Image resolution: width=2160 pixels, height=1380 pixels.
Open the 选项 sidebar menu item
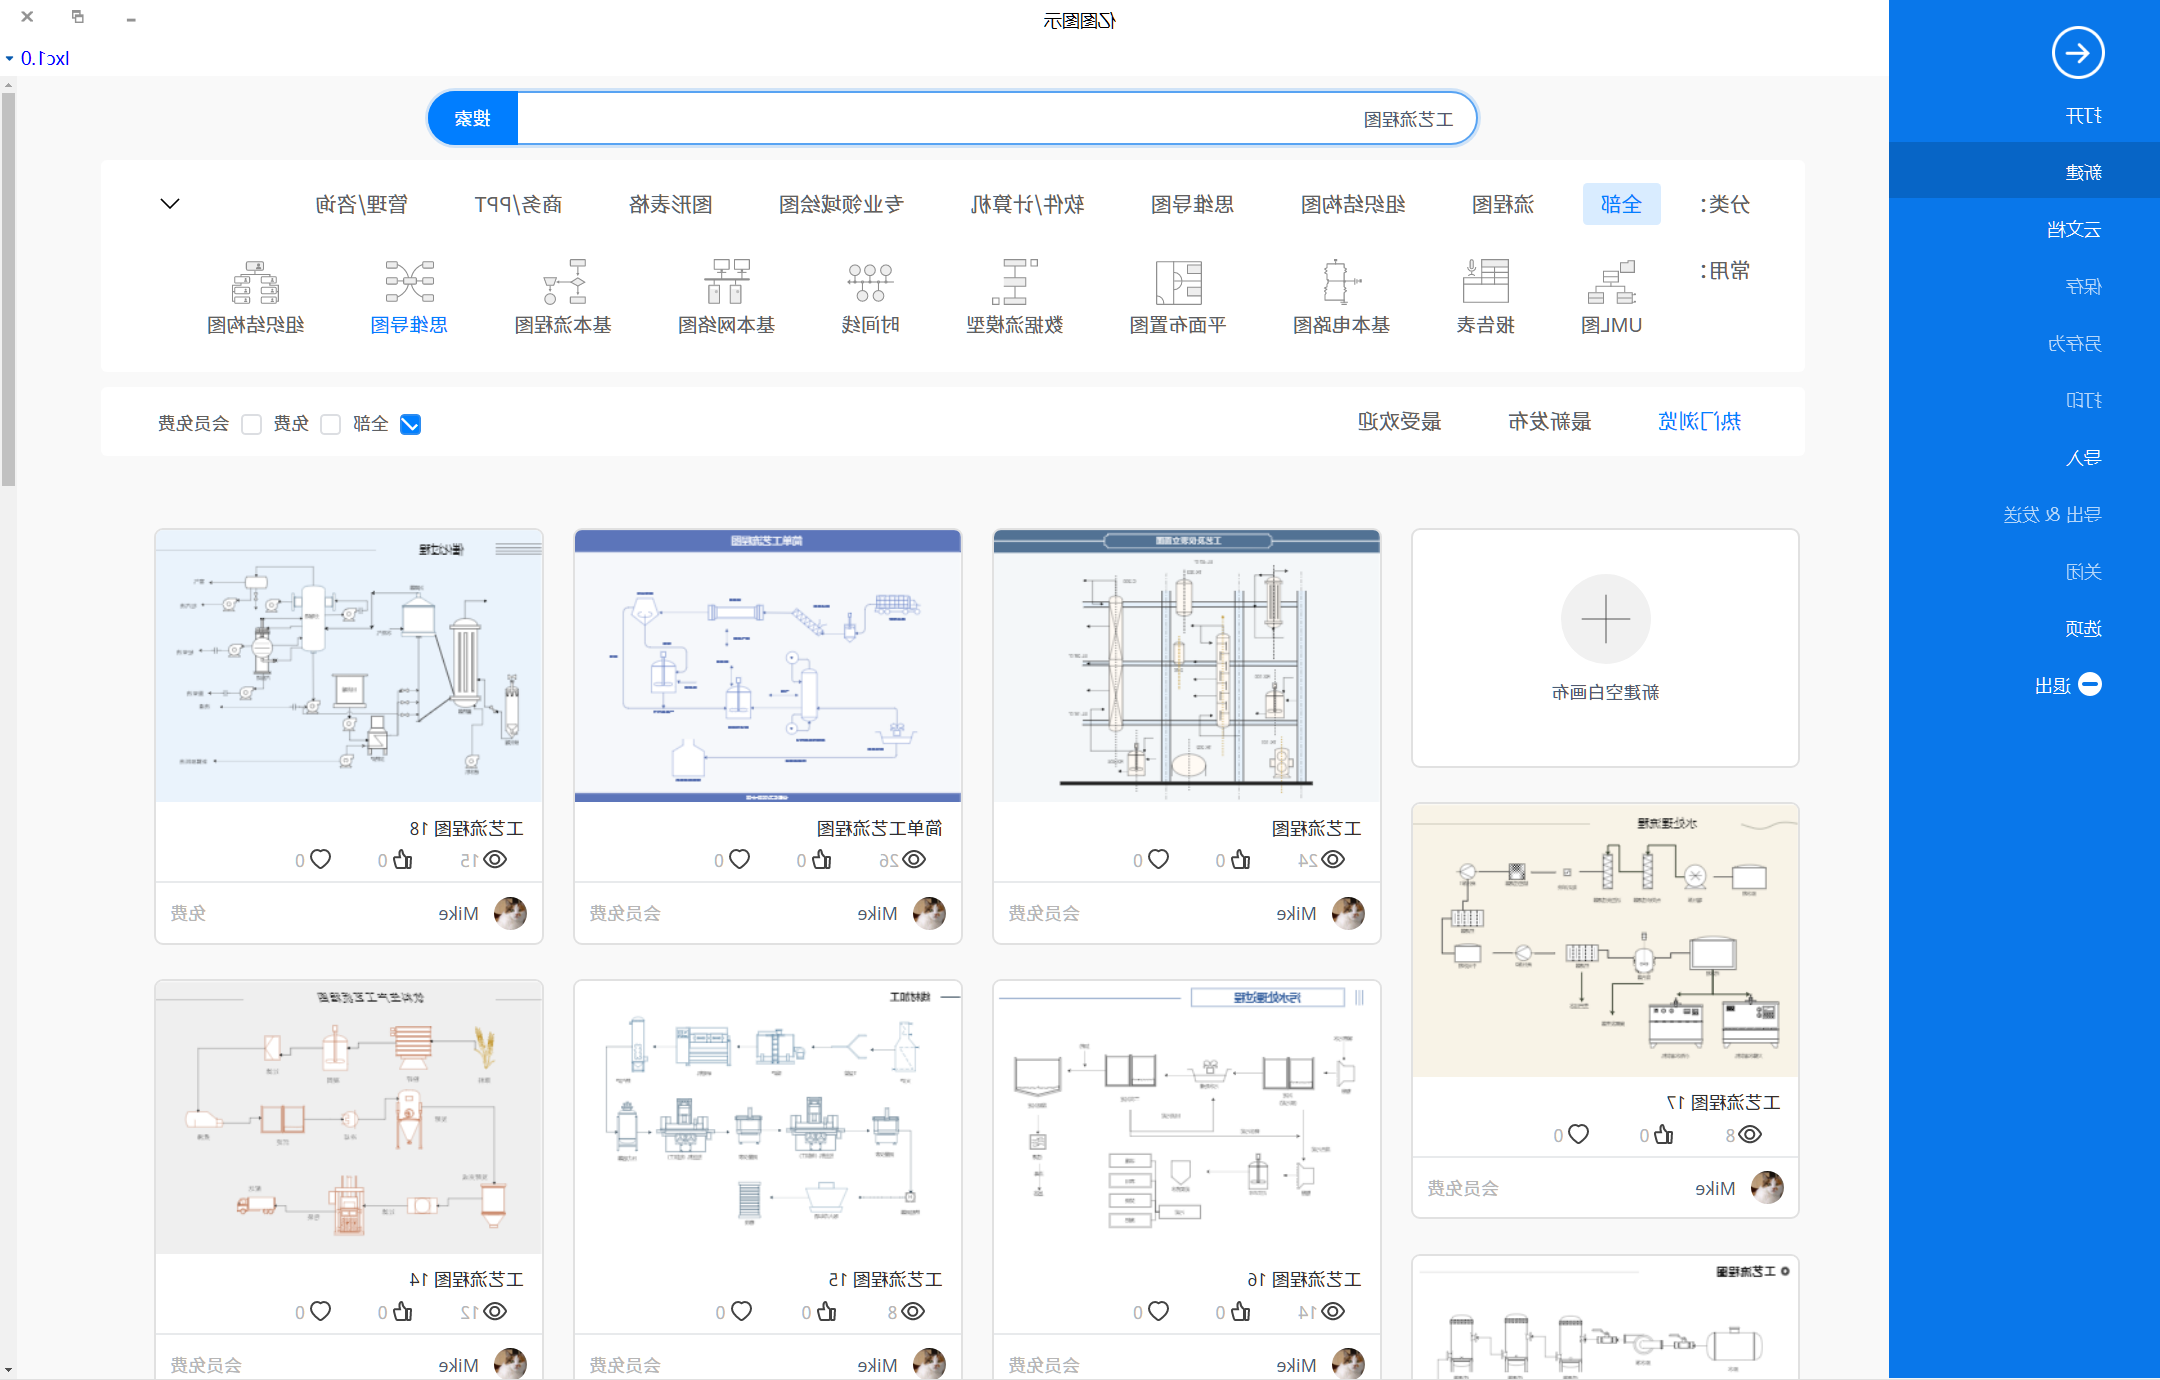pos(2024,628)
